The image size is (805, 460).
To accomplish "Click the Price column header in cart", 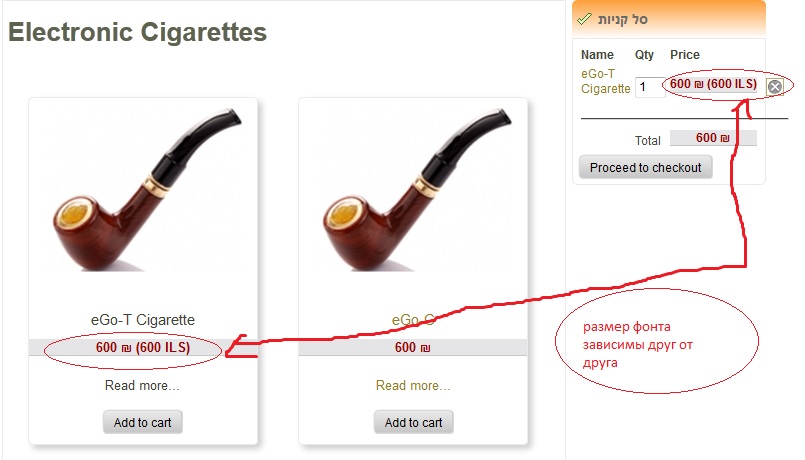I will [x=685, y=54].
